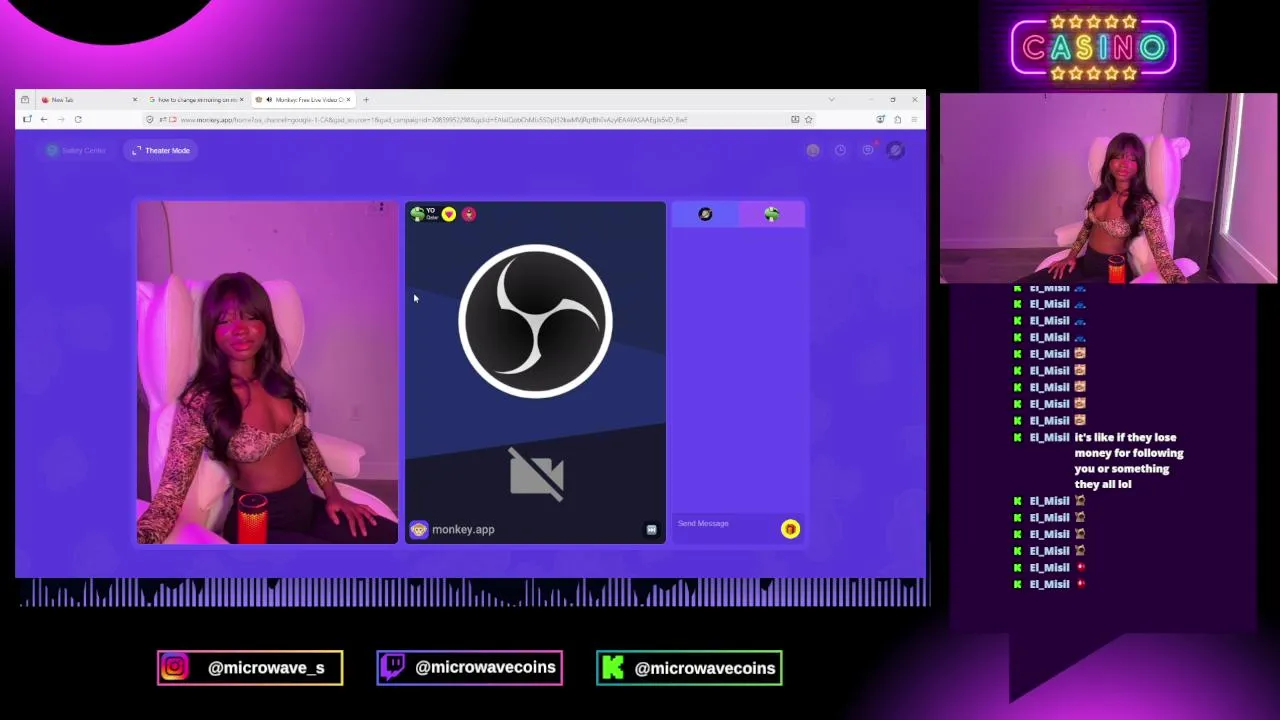Image resolution: width=1280 pixels, height=720 pixels.
Task: Open options dots on own video
Action: click(x=381, y=207)
